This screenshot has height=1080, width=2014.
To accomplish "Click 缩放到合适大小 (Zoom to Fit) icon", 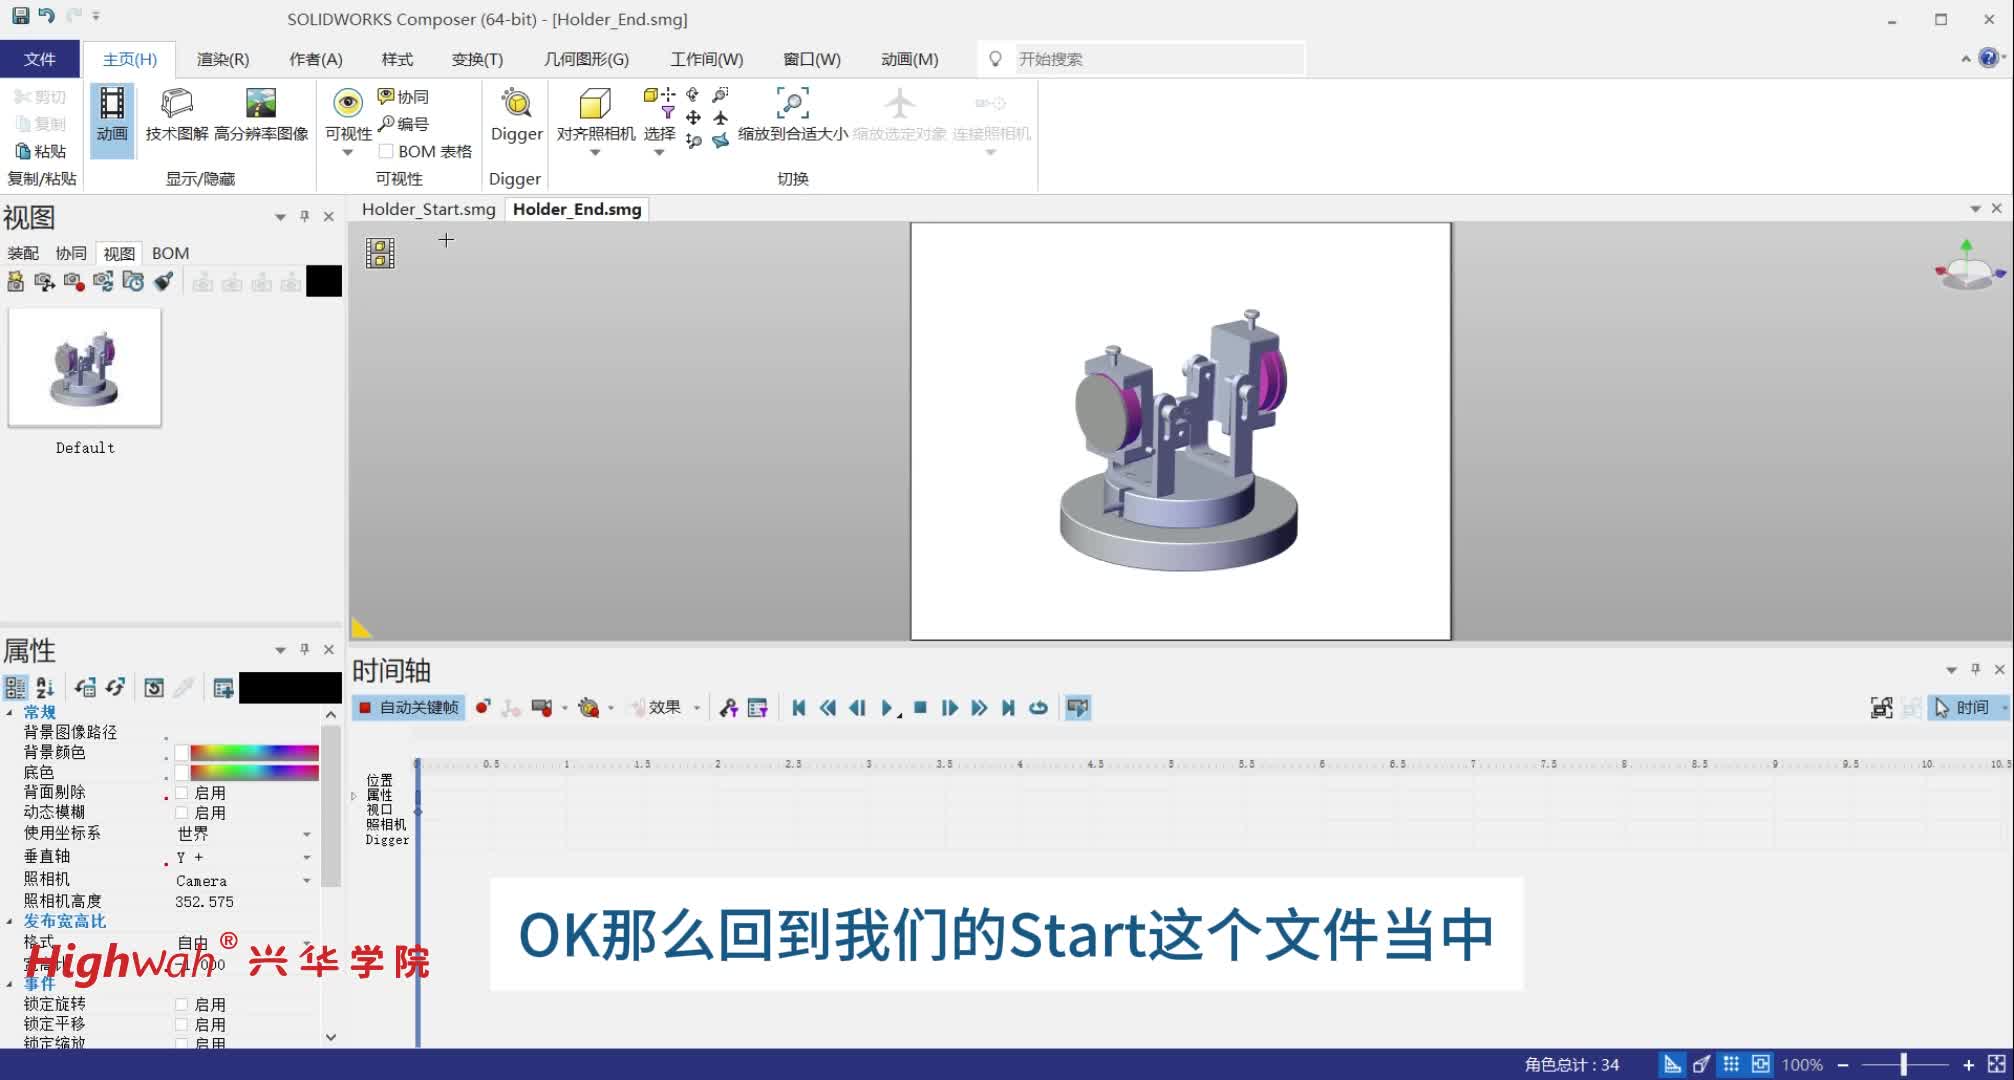I will pyautogui.click(x=792, y=103).
